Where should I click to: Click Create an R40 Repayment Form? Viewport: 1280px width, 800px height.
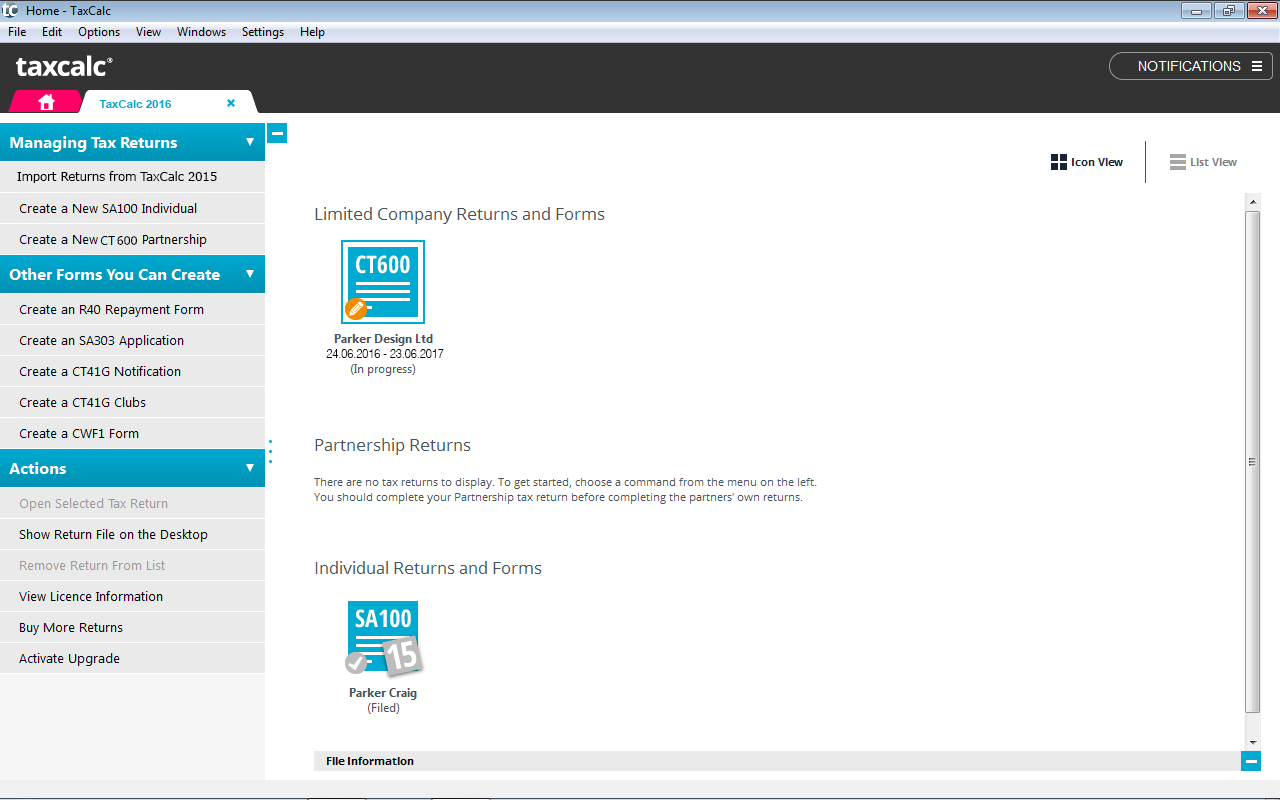[111, 310]
